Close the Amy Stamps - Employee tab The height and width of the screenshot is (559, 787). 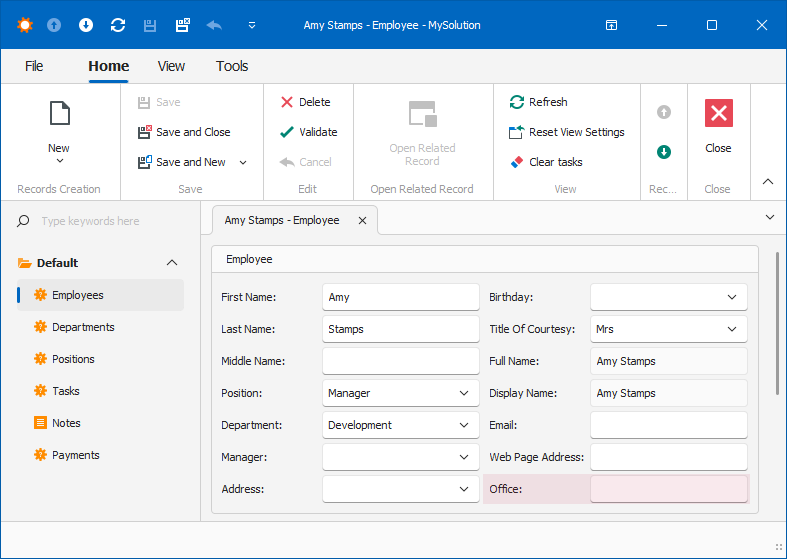click(x=362, y=220)
